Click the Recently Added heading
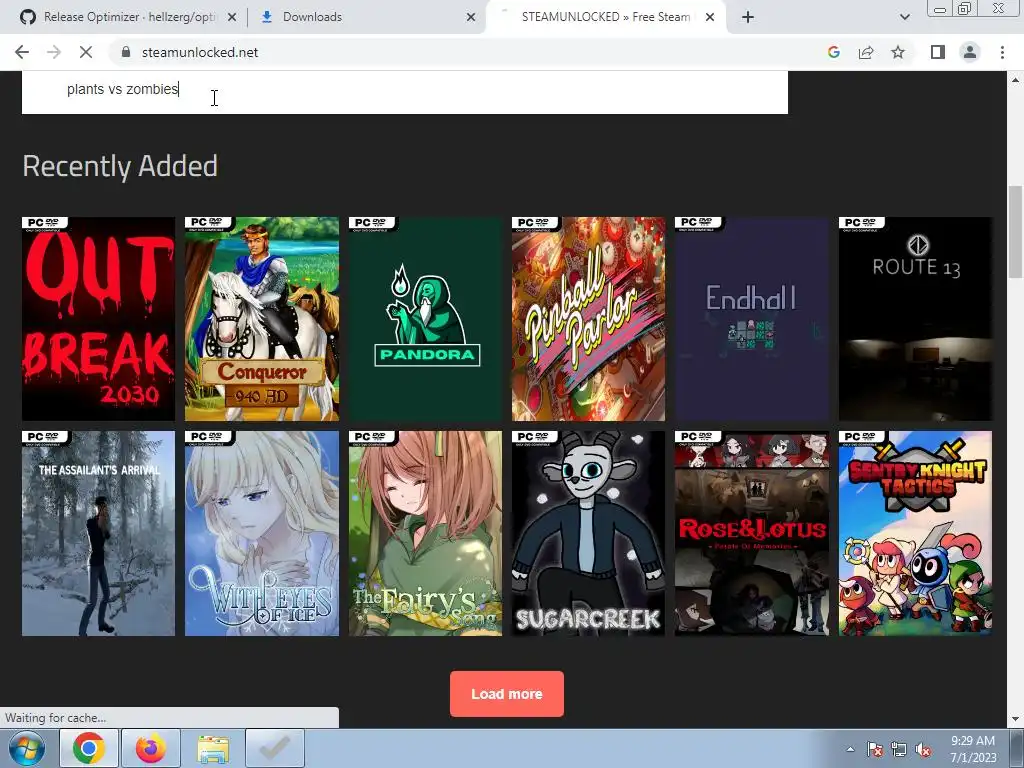1024x768 pixels. click(120, 166)
